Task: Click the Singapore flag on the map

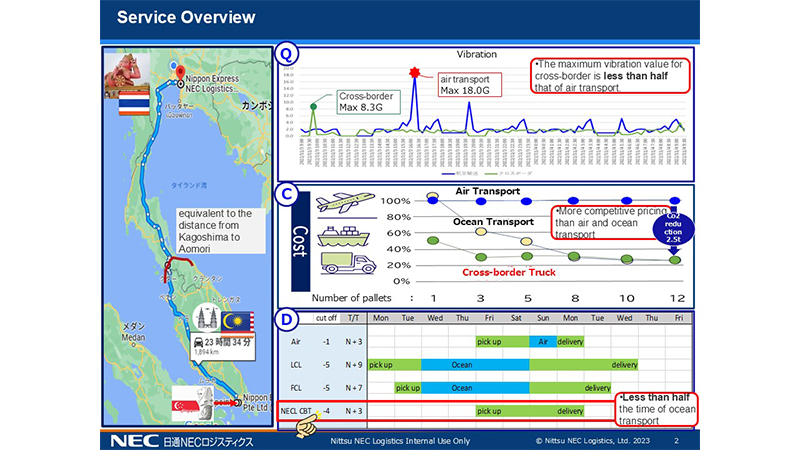Action: coord(185,405)
